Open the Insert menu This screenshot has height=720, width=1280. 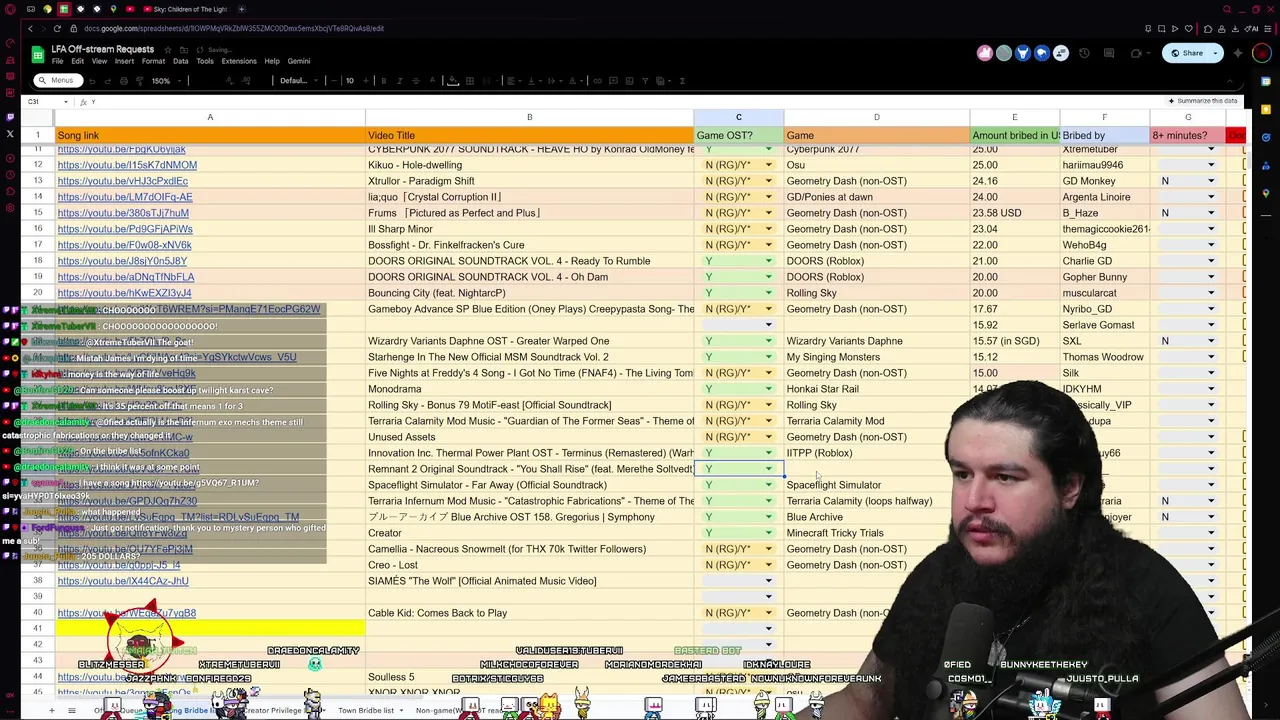pos(124,61)
